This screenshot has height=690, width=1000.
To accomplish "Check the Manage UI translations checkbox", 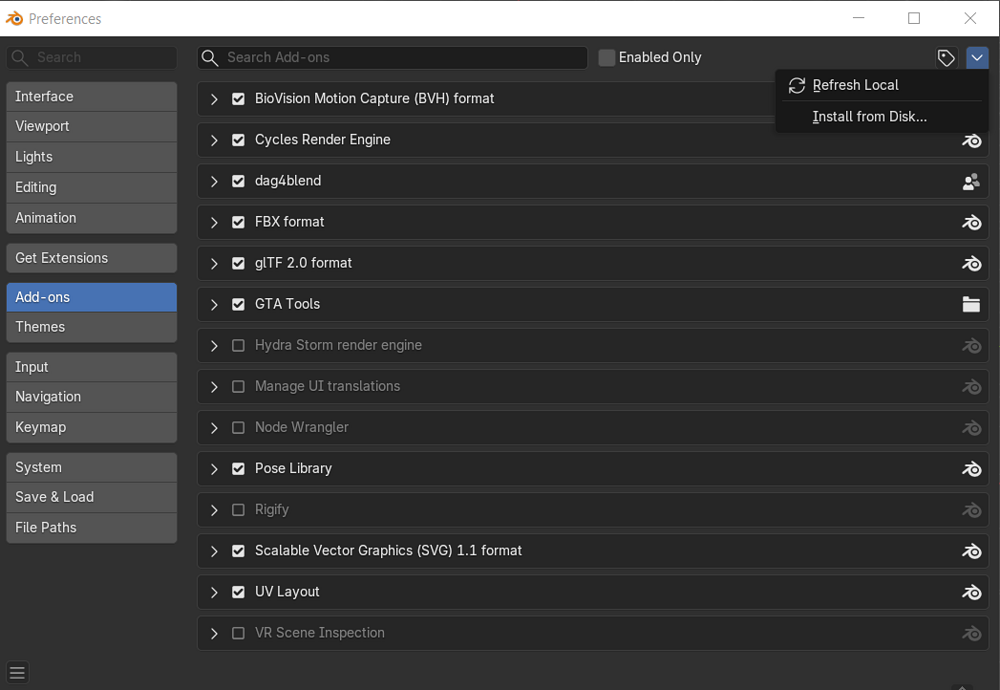I will click(238, 387).
